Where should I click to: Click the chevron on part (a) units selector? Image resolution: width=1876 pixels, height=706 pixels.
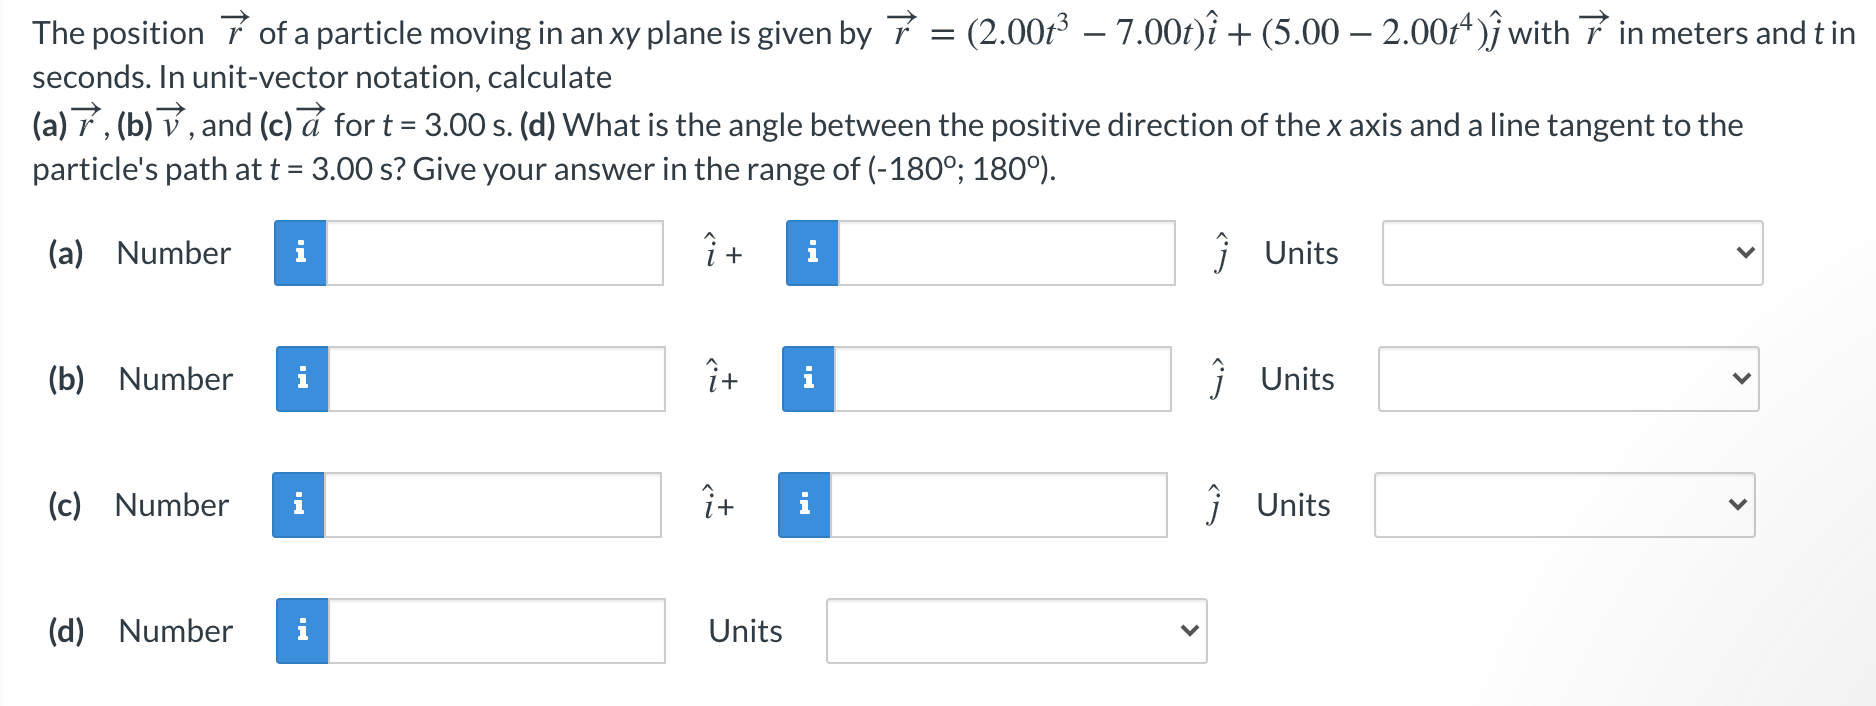[x=1745, y=254]
